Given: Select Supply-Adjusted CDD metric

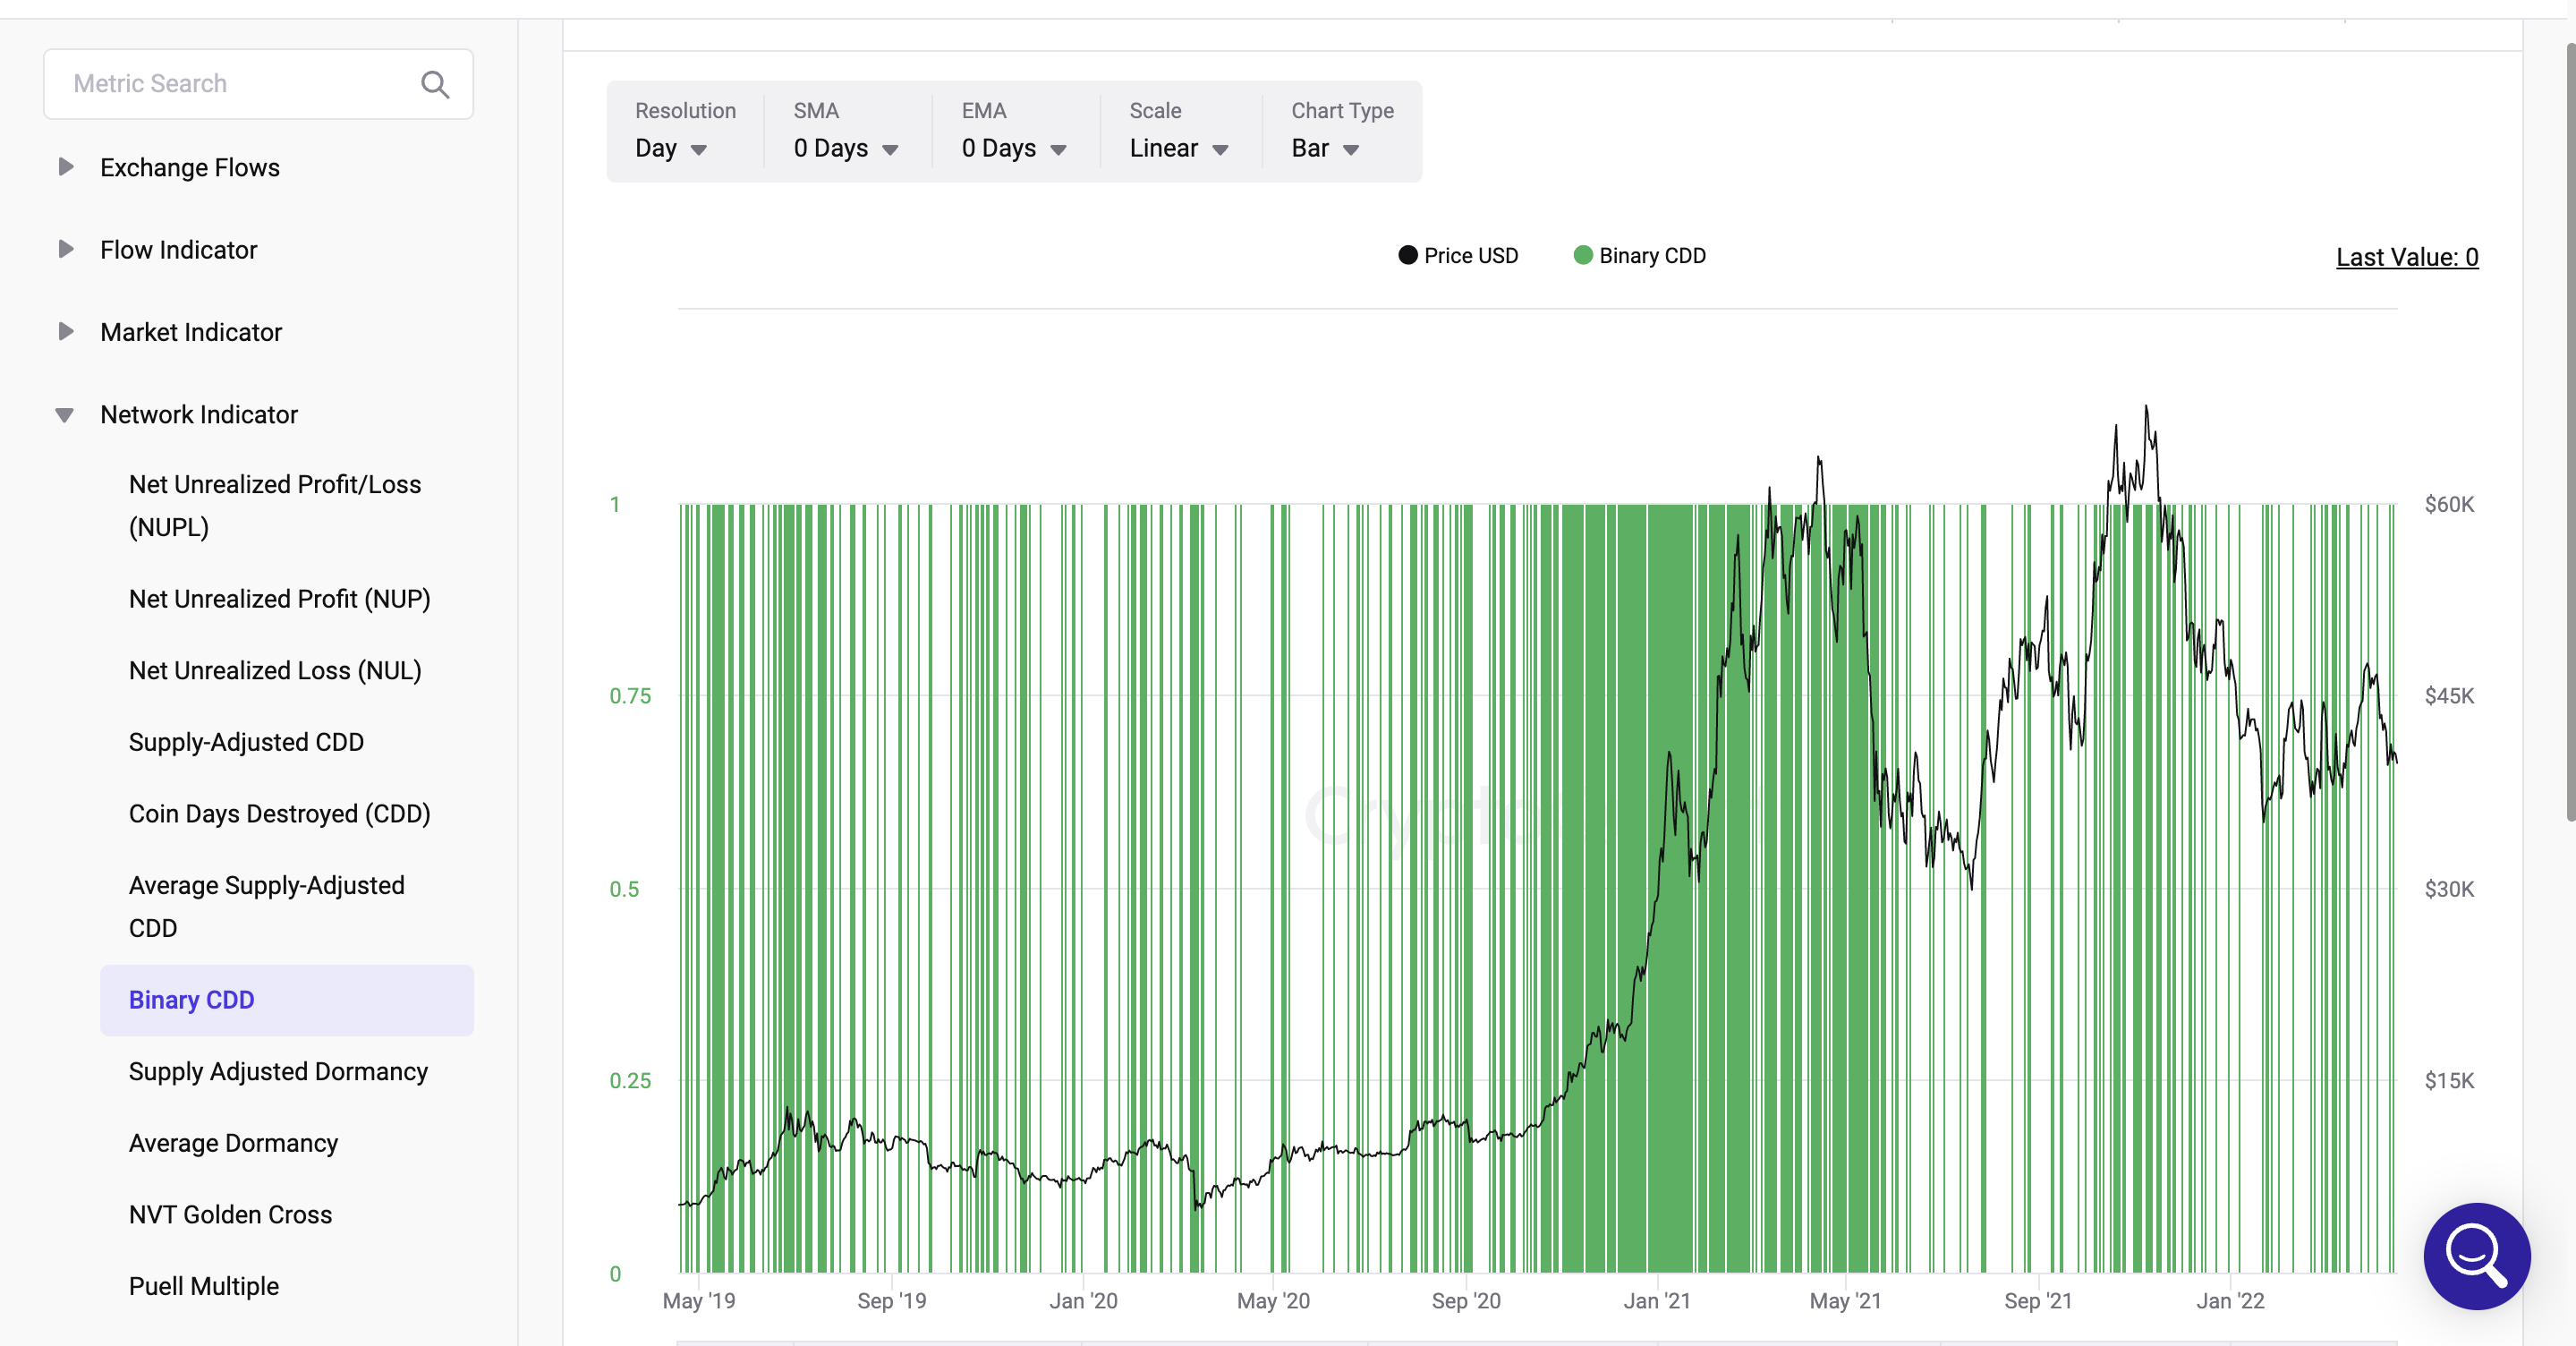Looking at the screenshot, I should (x=246, y=742).
